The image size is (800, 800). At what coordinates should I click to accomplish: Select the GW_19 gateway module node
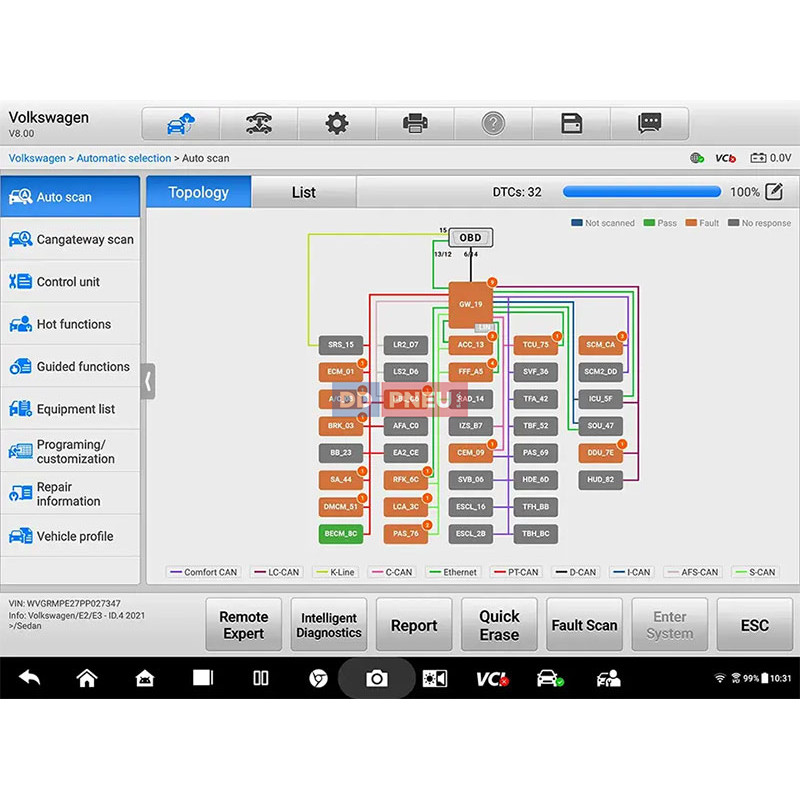[470, 304]
